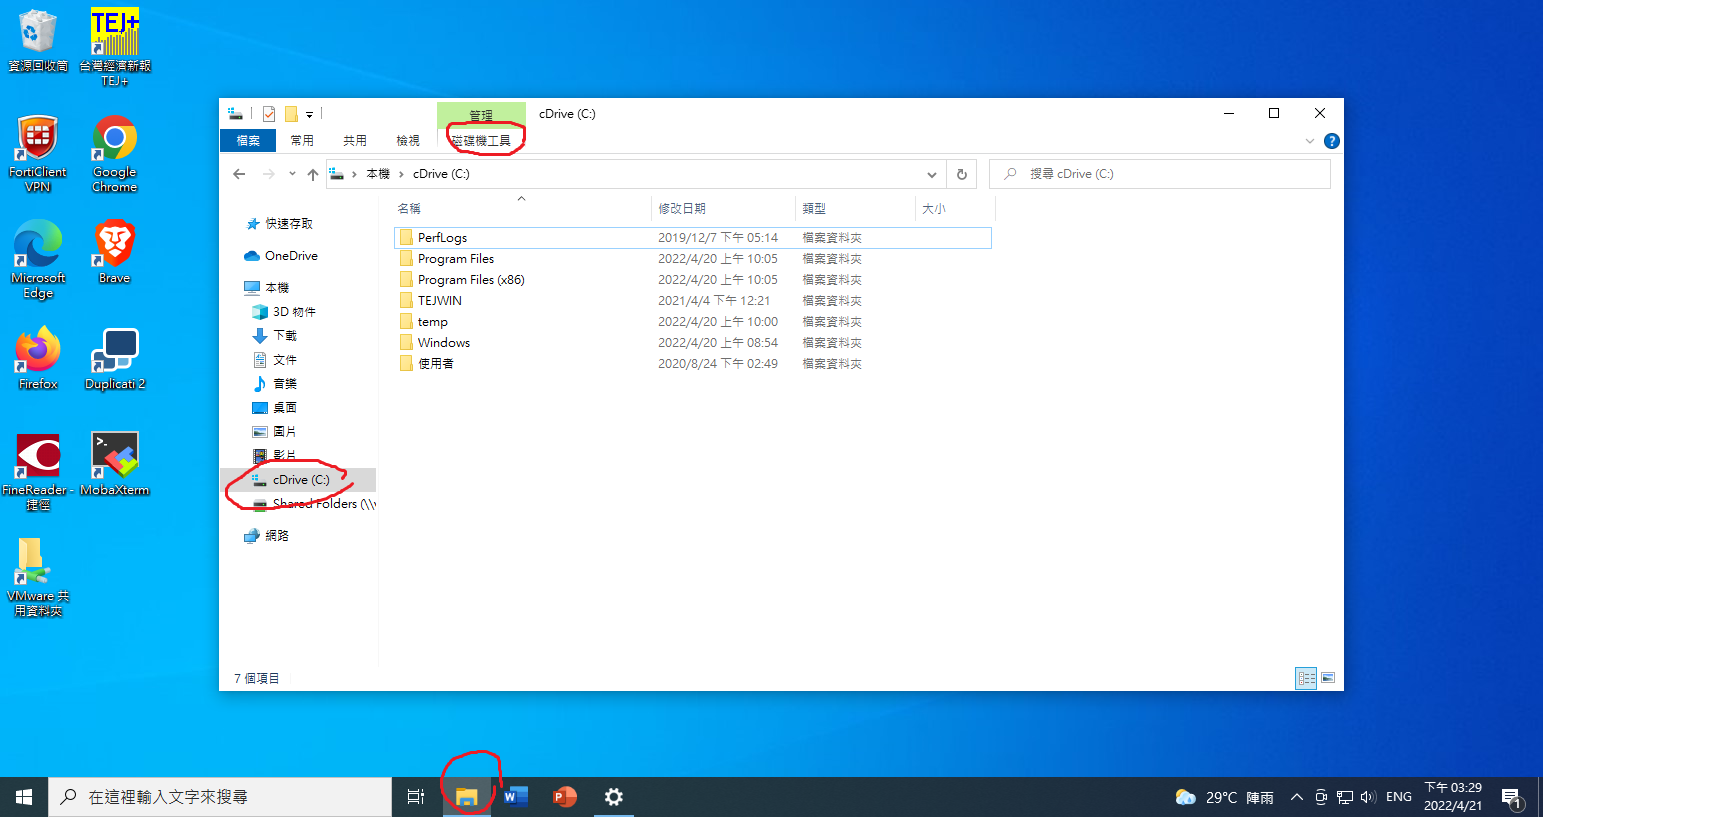Click the back navigation arrow
This screenshot has width=1716, height=840.
click(x=239, y=174)
